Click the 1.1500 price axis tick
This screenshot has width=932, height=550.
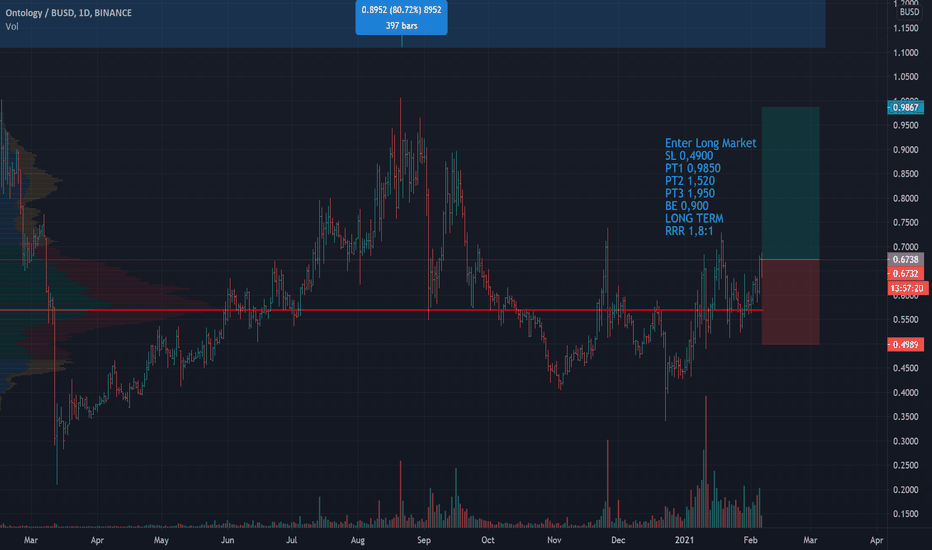point(905,29)
